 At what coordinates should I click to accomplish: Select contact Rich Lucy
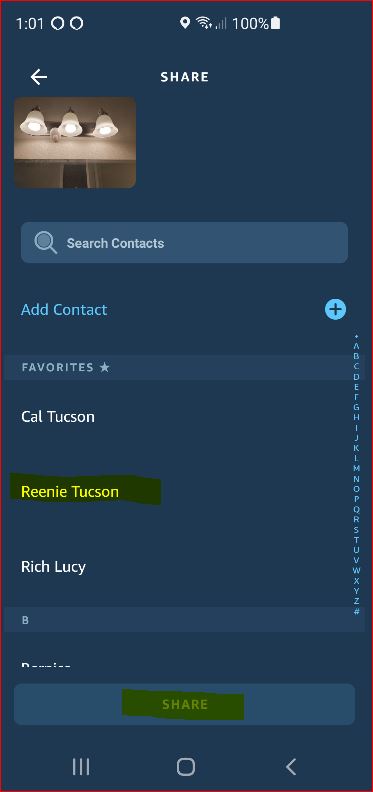pyautogui.click(x=53, y=567)
